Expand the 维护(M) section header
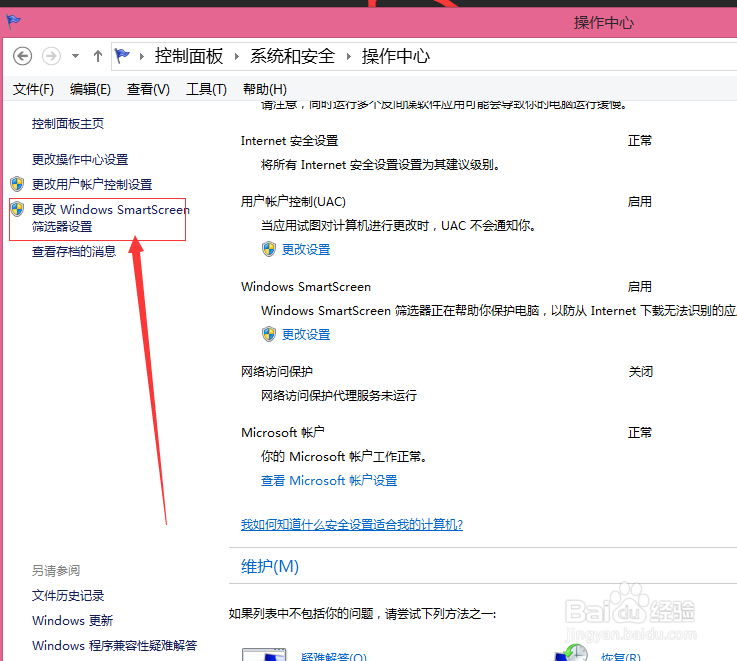Viewport: 737px width, 661px height. tap(270, 566)
